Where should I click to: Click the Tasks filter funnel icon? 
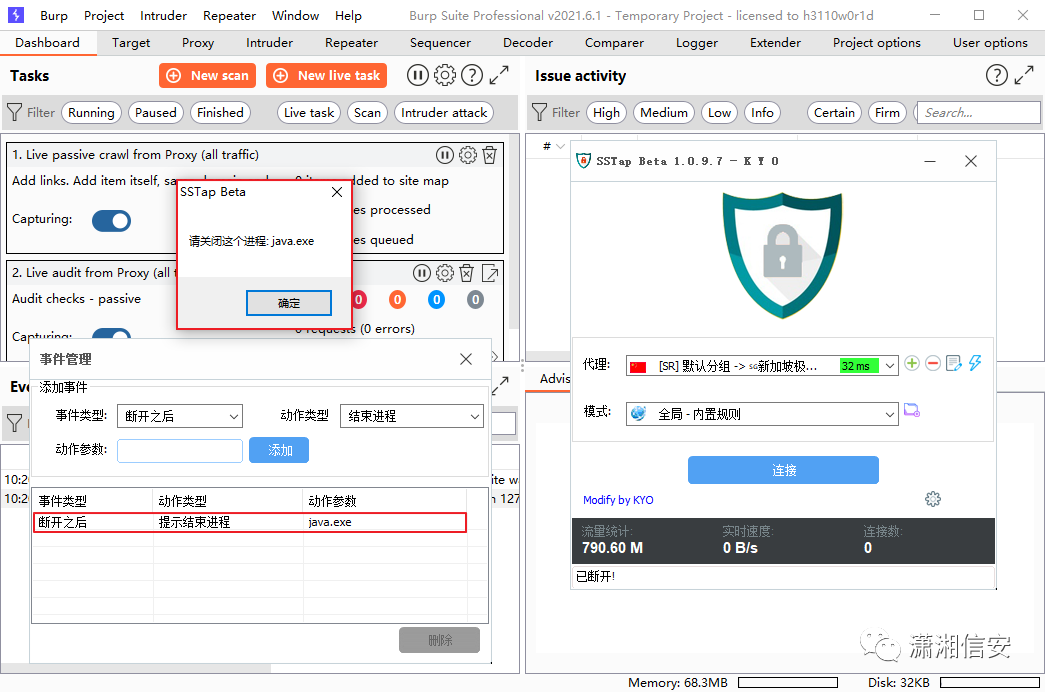15,112
